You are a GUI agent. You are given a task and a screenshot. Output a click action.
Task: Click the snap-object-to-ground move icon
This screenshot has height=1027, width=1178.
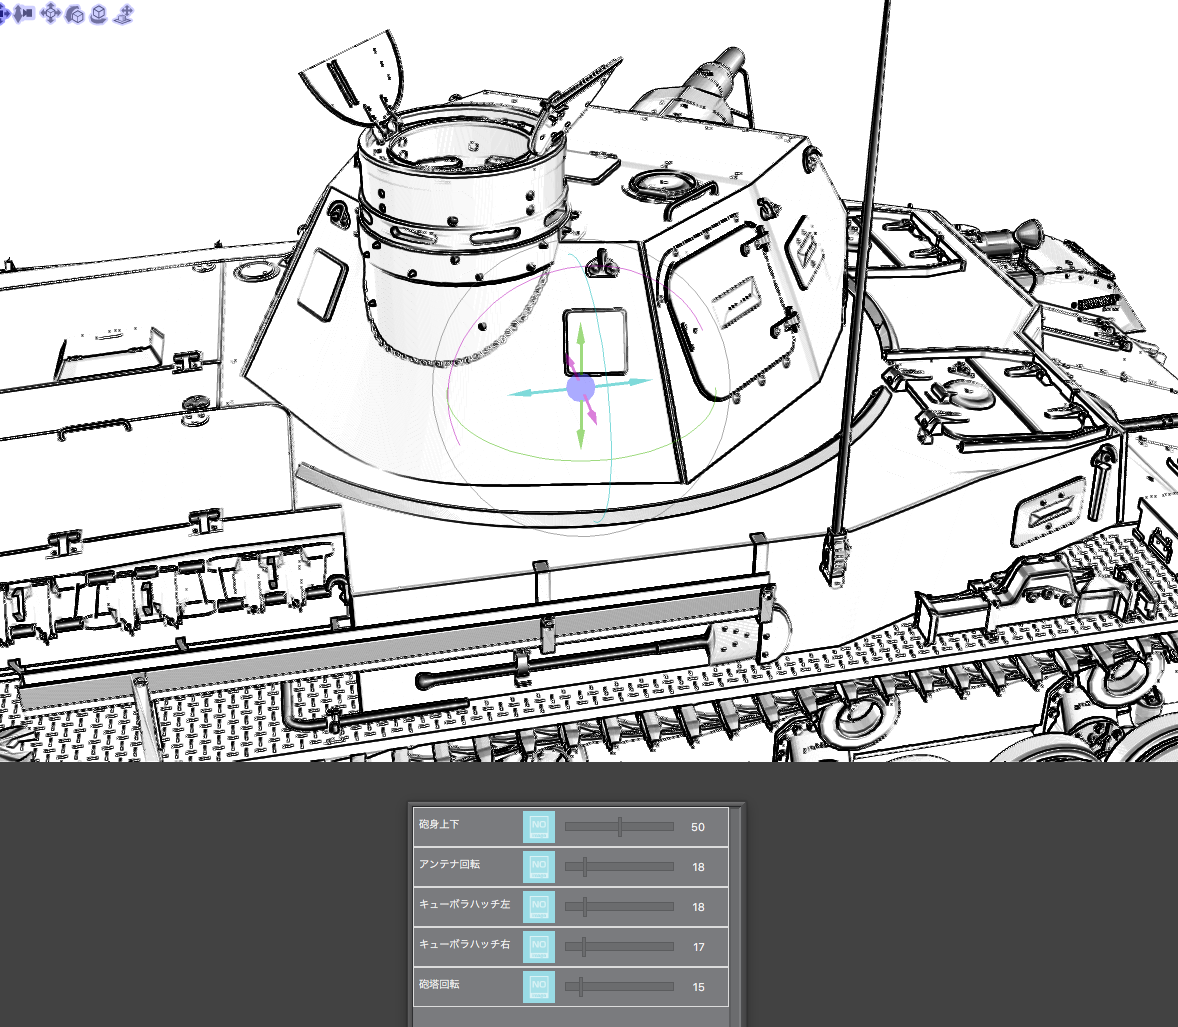(123, 14)
